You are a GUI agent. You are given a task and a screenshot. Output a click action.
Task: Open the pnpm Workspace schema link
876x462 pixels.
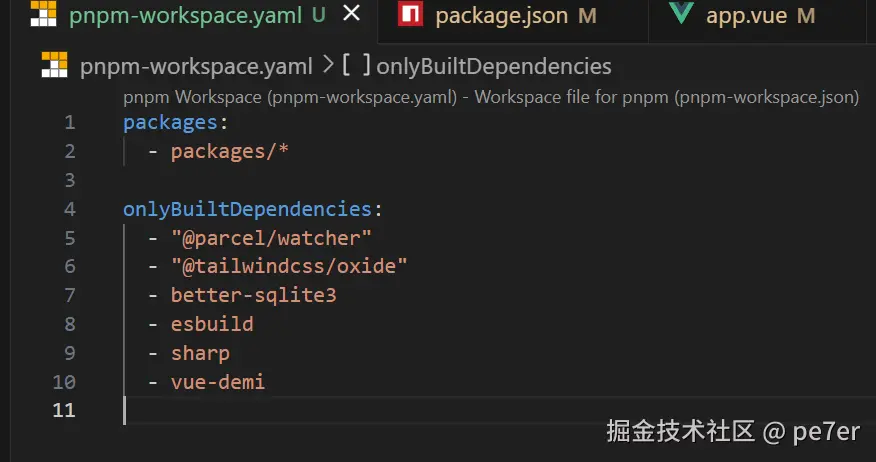491,97
